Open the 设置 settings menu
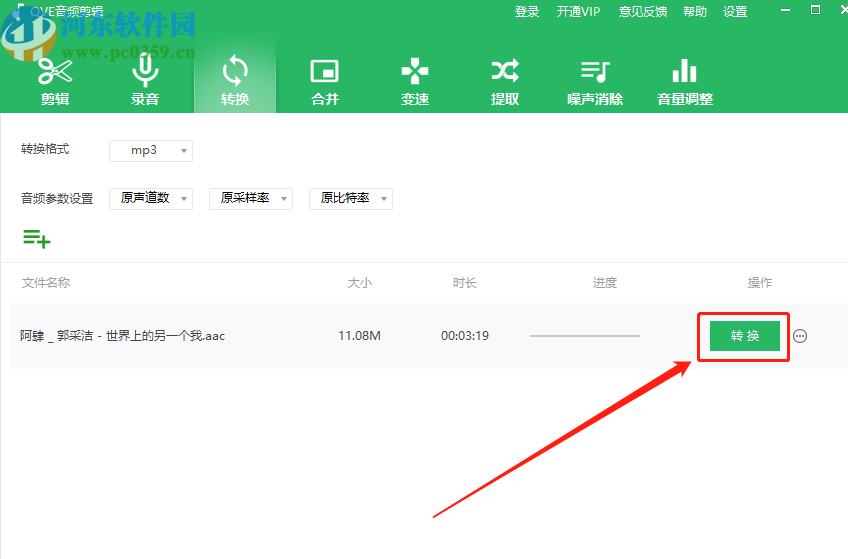Image resolution: width=848 pixels, height=559 pixels. pos(735,11)
